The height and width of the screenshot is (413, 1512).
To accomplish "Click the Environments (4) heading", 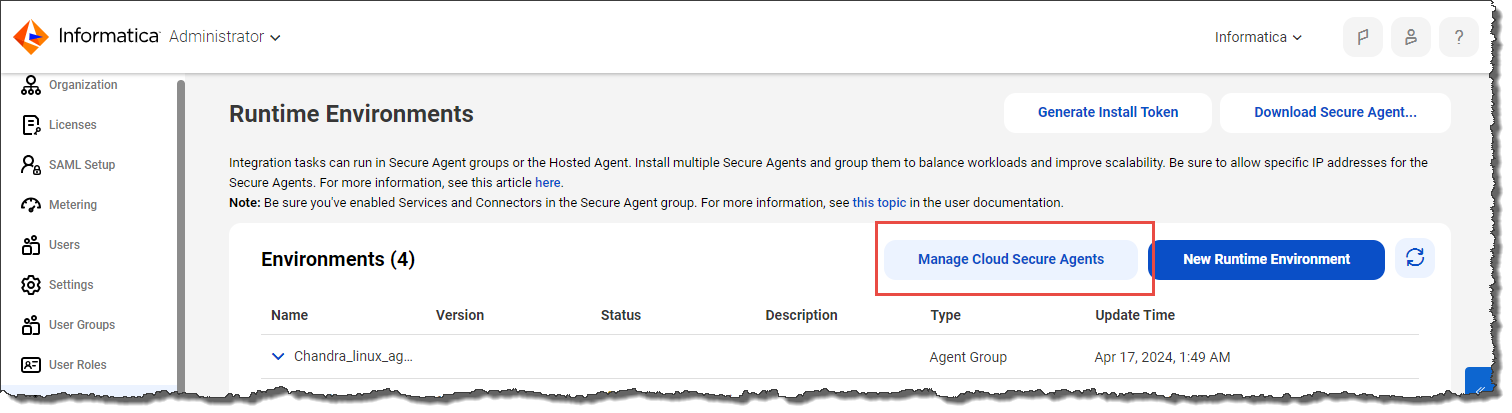I will click(338, 259).
